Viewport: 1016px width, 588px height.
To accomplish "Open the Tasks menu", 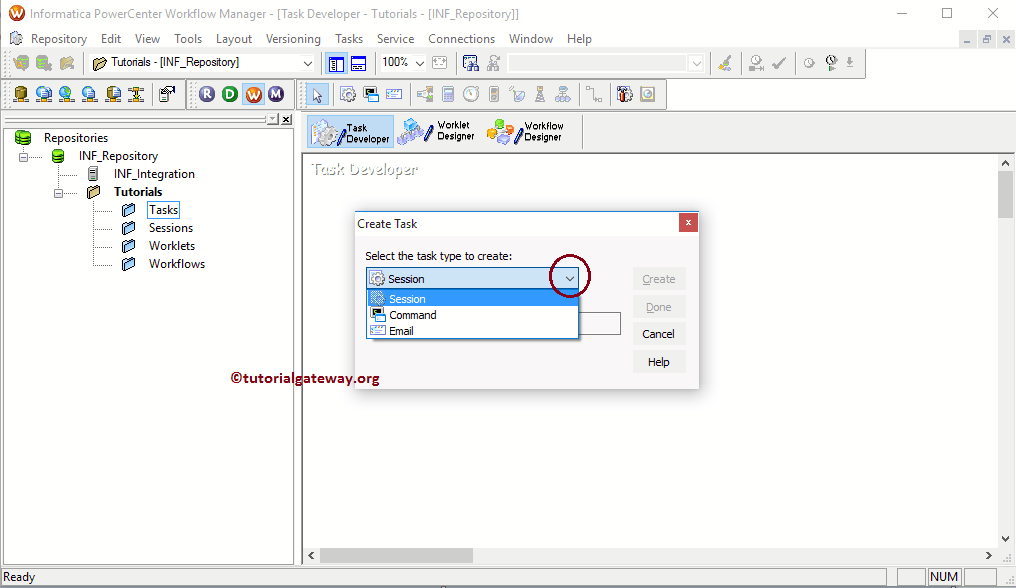I will 348,38.
